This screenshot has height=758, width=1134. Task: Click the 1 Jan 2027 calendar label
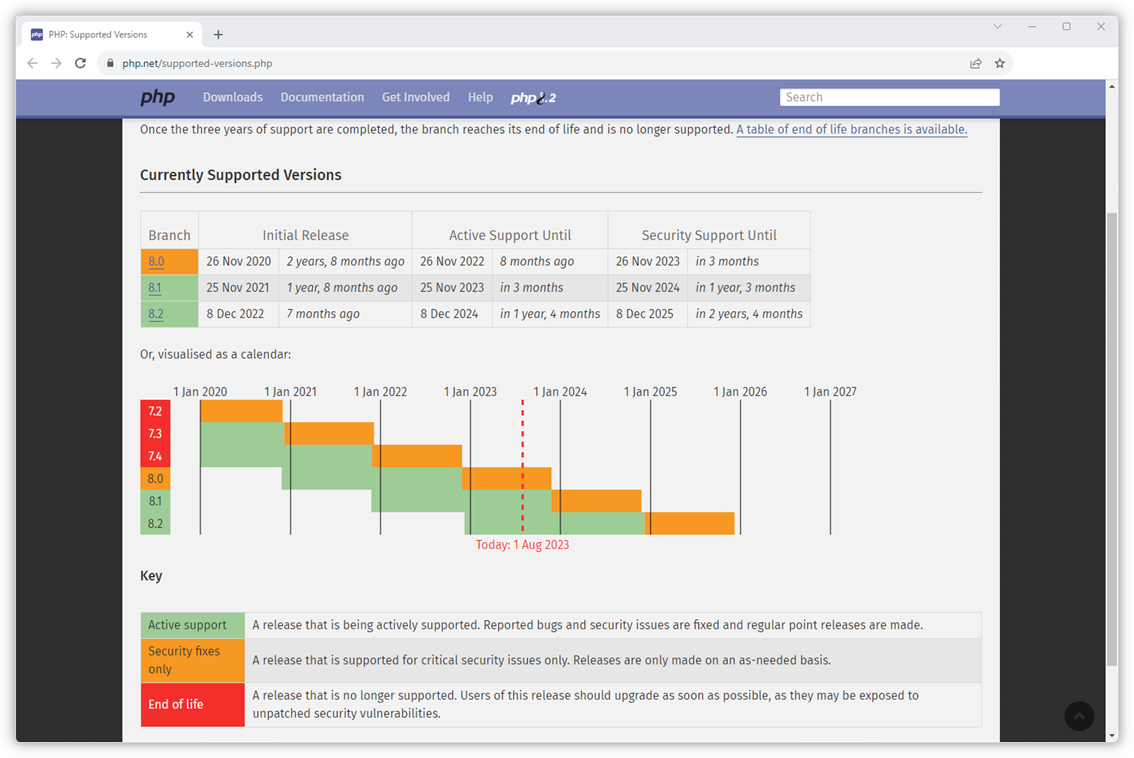pyautogui.click(x=830, y=391)
